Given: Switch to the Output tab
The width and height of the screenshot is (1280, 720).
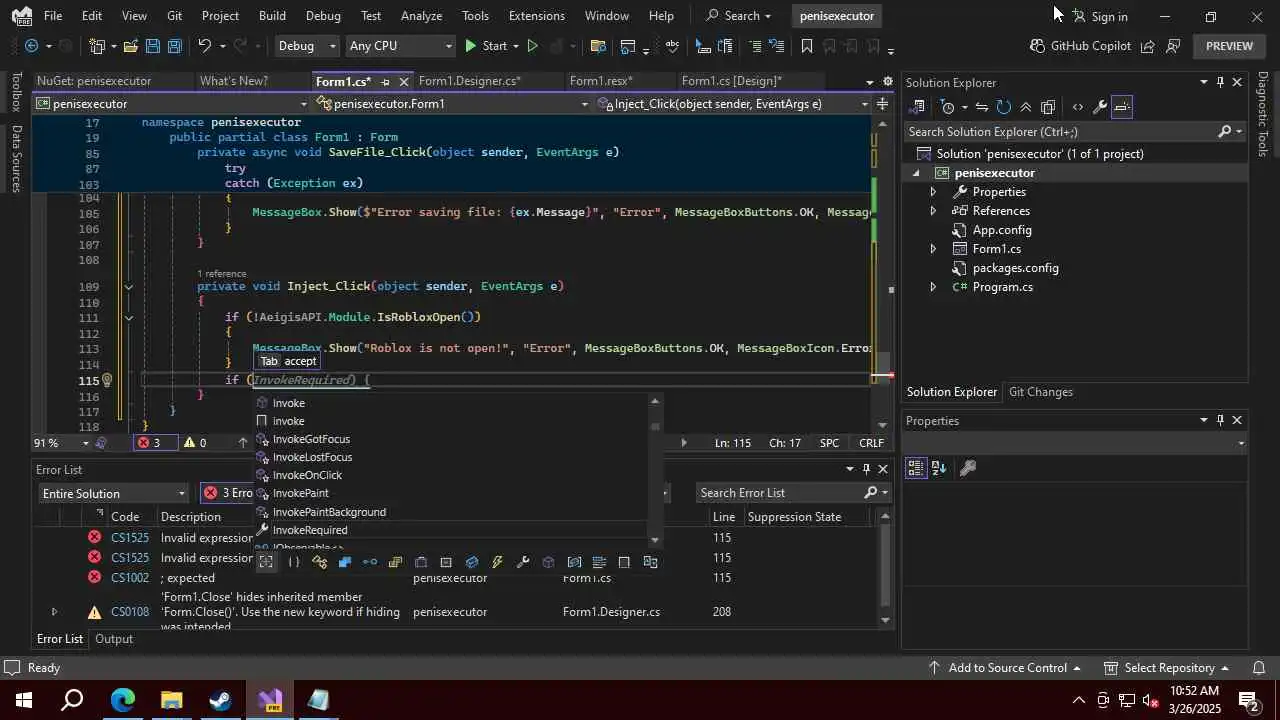Looking at the screenshot, I should [x=114, y=639].
